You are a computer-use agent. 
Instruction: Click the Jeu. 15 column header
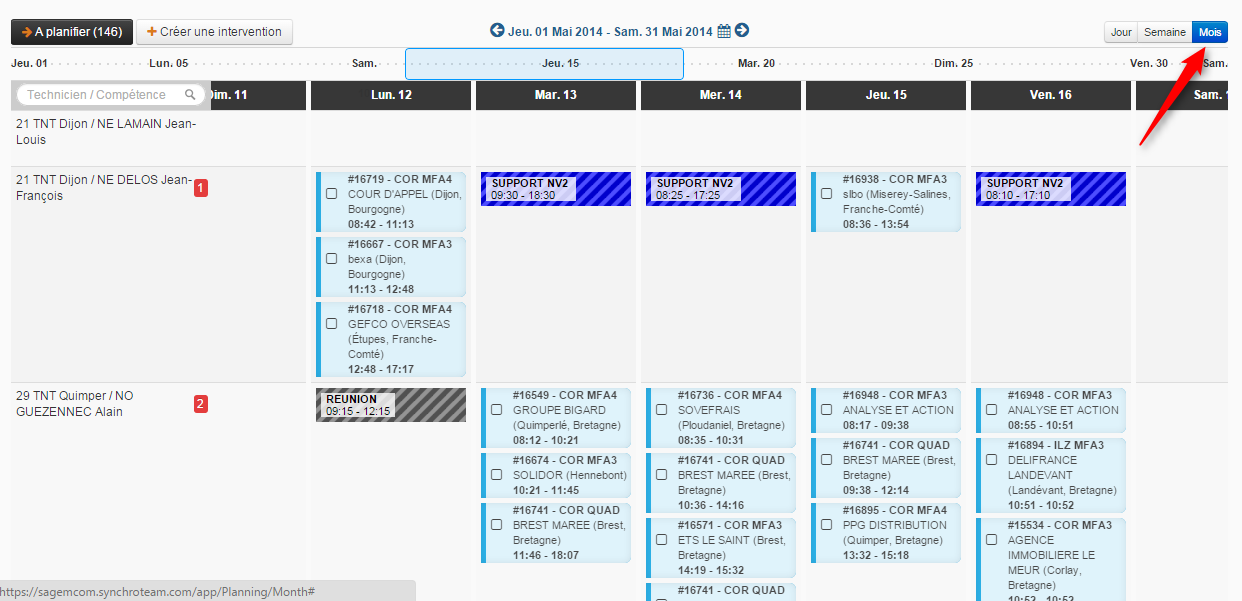[x=886, y=95]
